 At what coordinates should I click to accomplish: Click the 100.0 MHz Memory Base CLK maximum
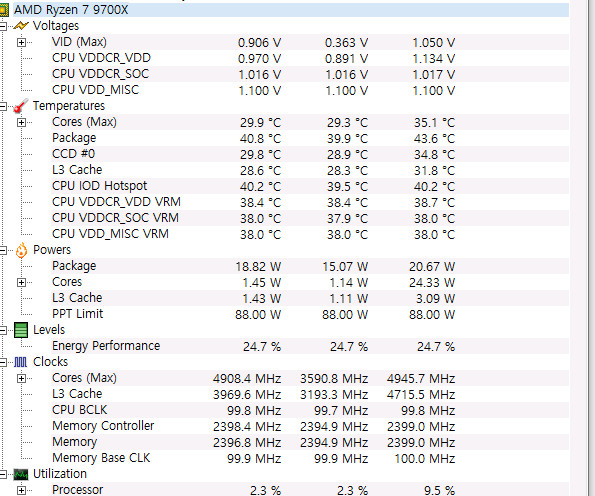(425, 459)
